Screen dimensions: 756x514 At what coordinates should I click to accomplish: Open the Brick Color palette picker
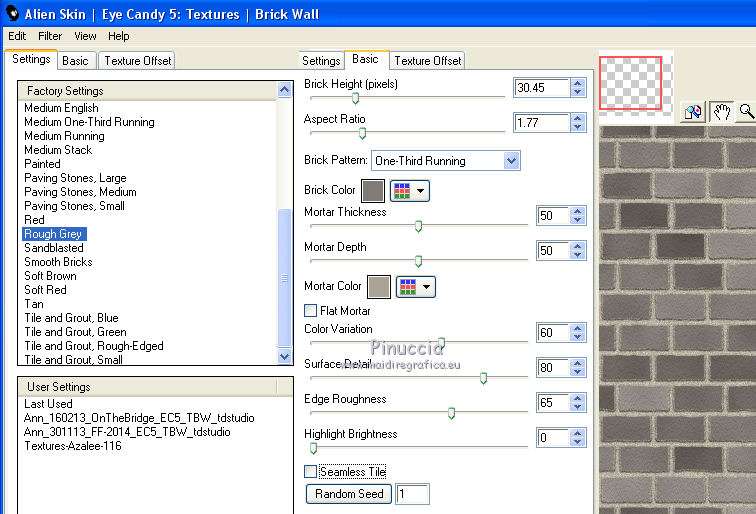point(409,190)
